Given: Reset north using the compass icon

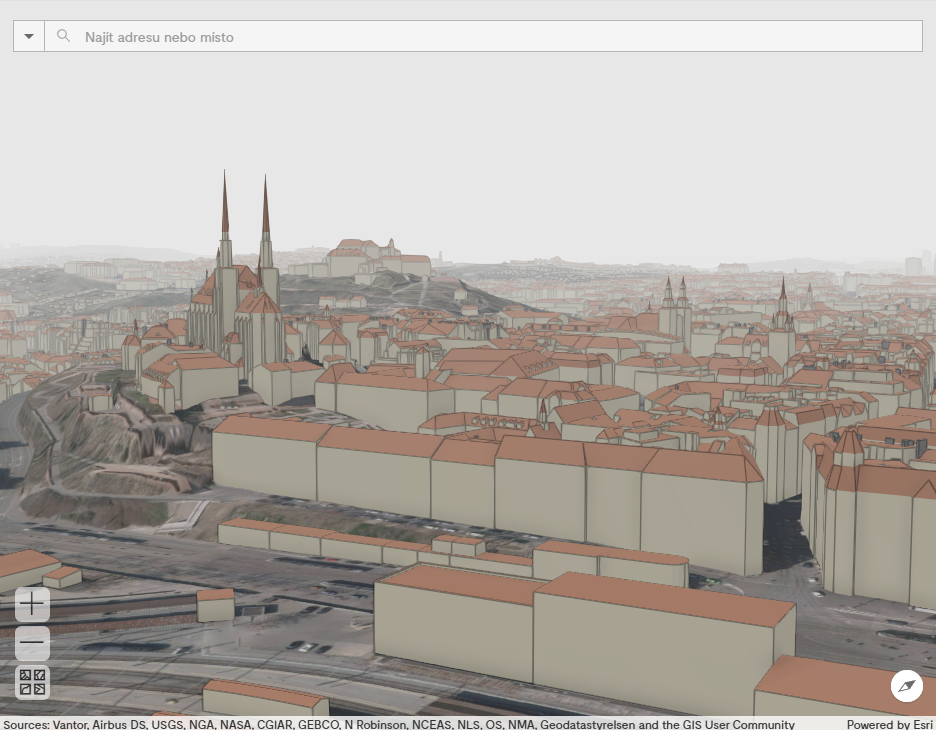Looking at the screenshot, I should click(x=906, y=686).
